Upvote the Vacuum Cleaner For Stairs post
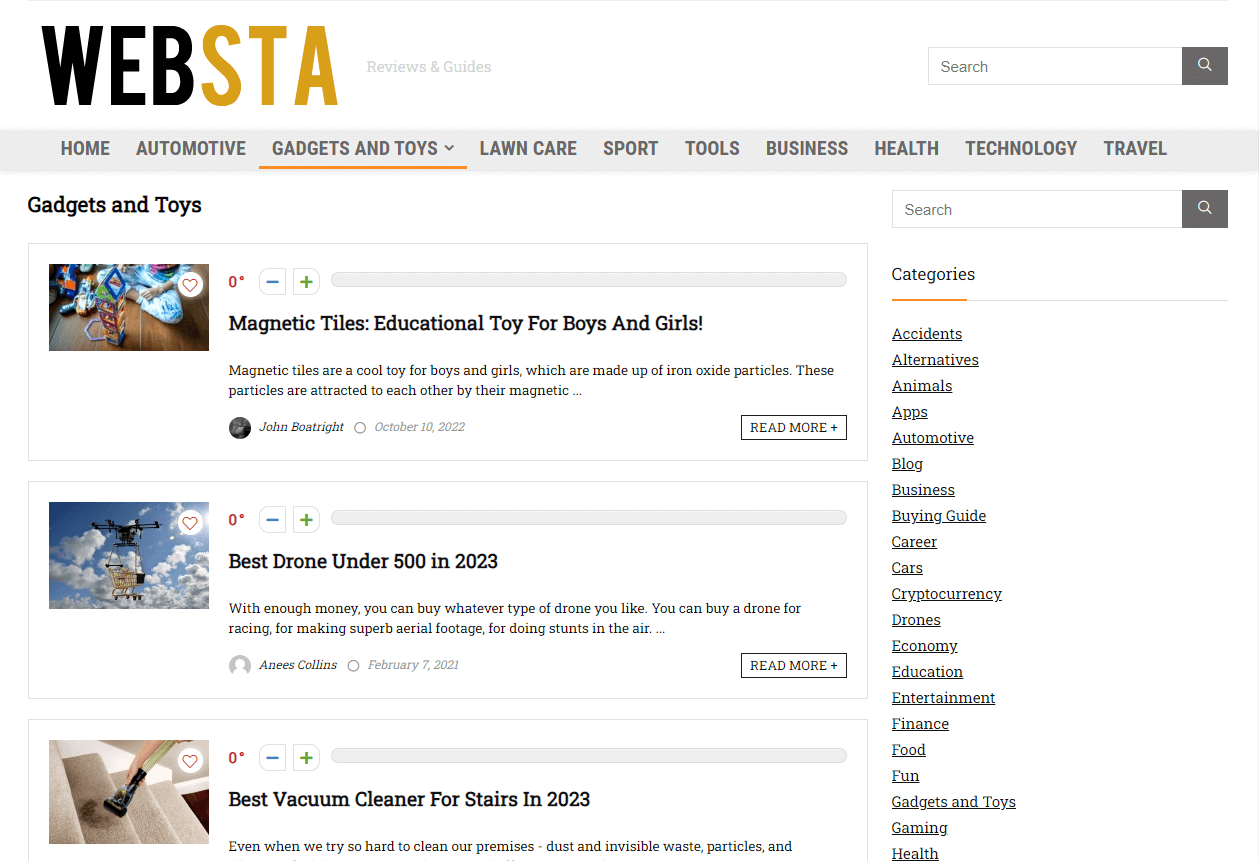Image resolution: width=1259 pixels, height=861 pixels. 306,758
